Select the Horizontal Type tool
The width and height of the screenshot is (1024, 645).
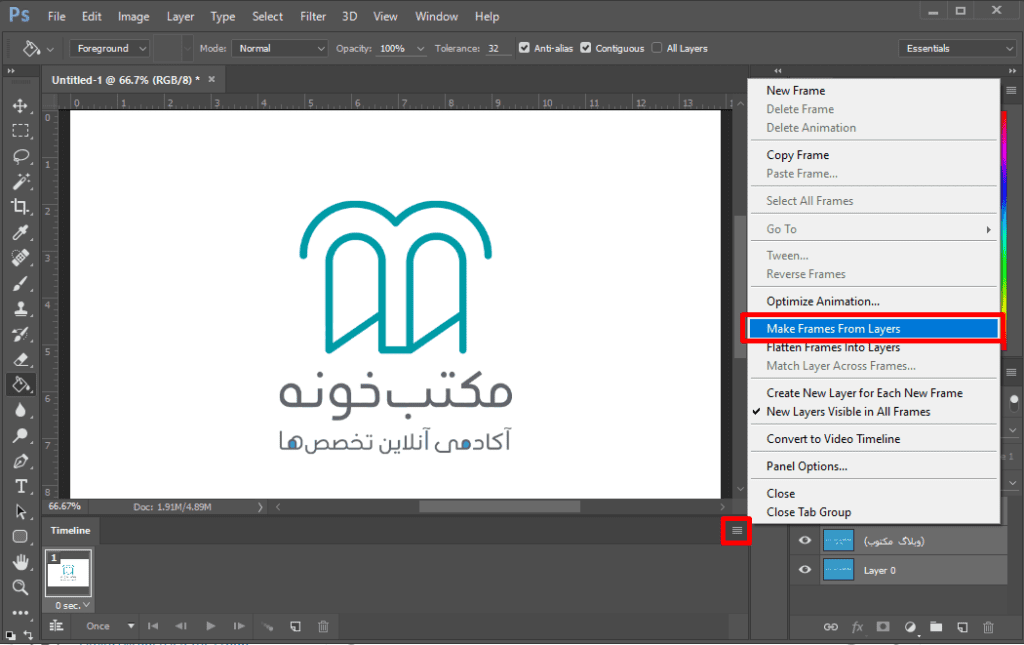coord(20,486)
